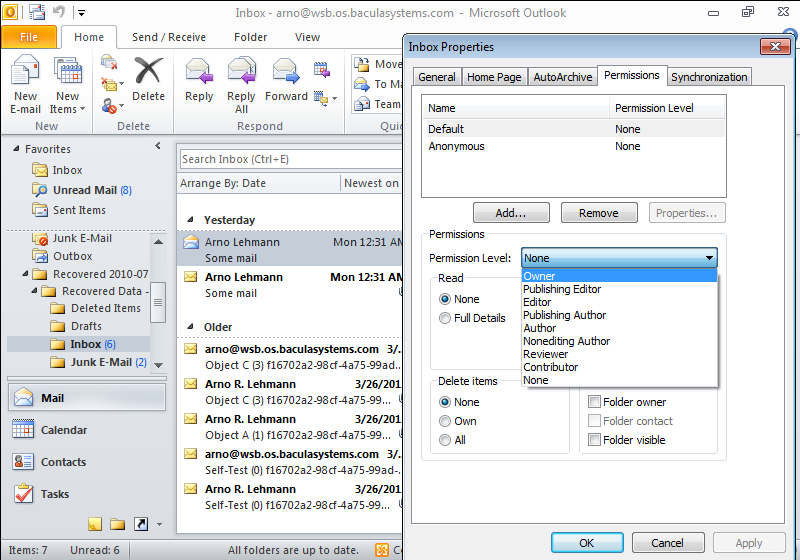Collapse the Favorites section
800x560 pixels.
tap(17, 148)
